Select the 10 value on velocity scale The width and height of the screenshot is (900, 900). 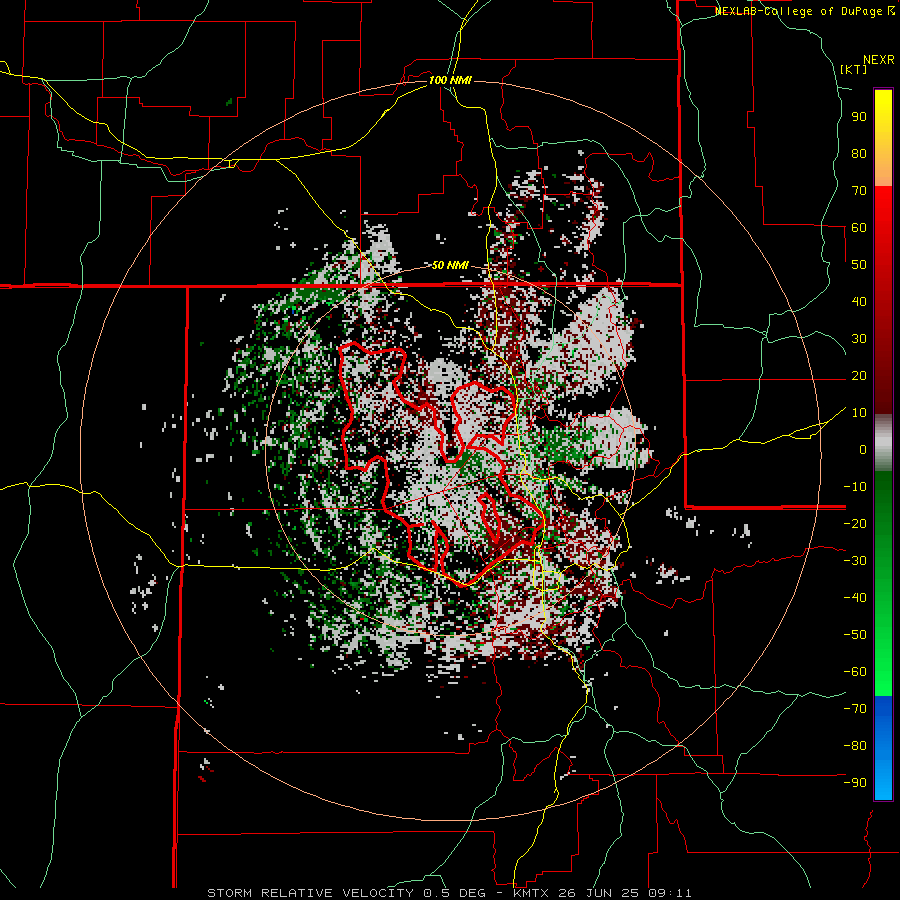point(859,413)
